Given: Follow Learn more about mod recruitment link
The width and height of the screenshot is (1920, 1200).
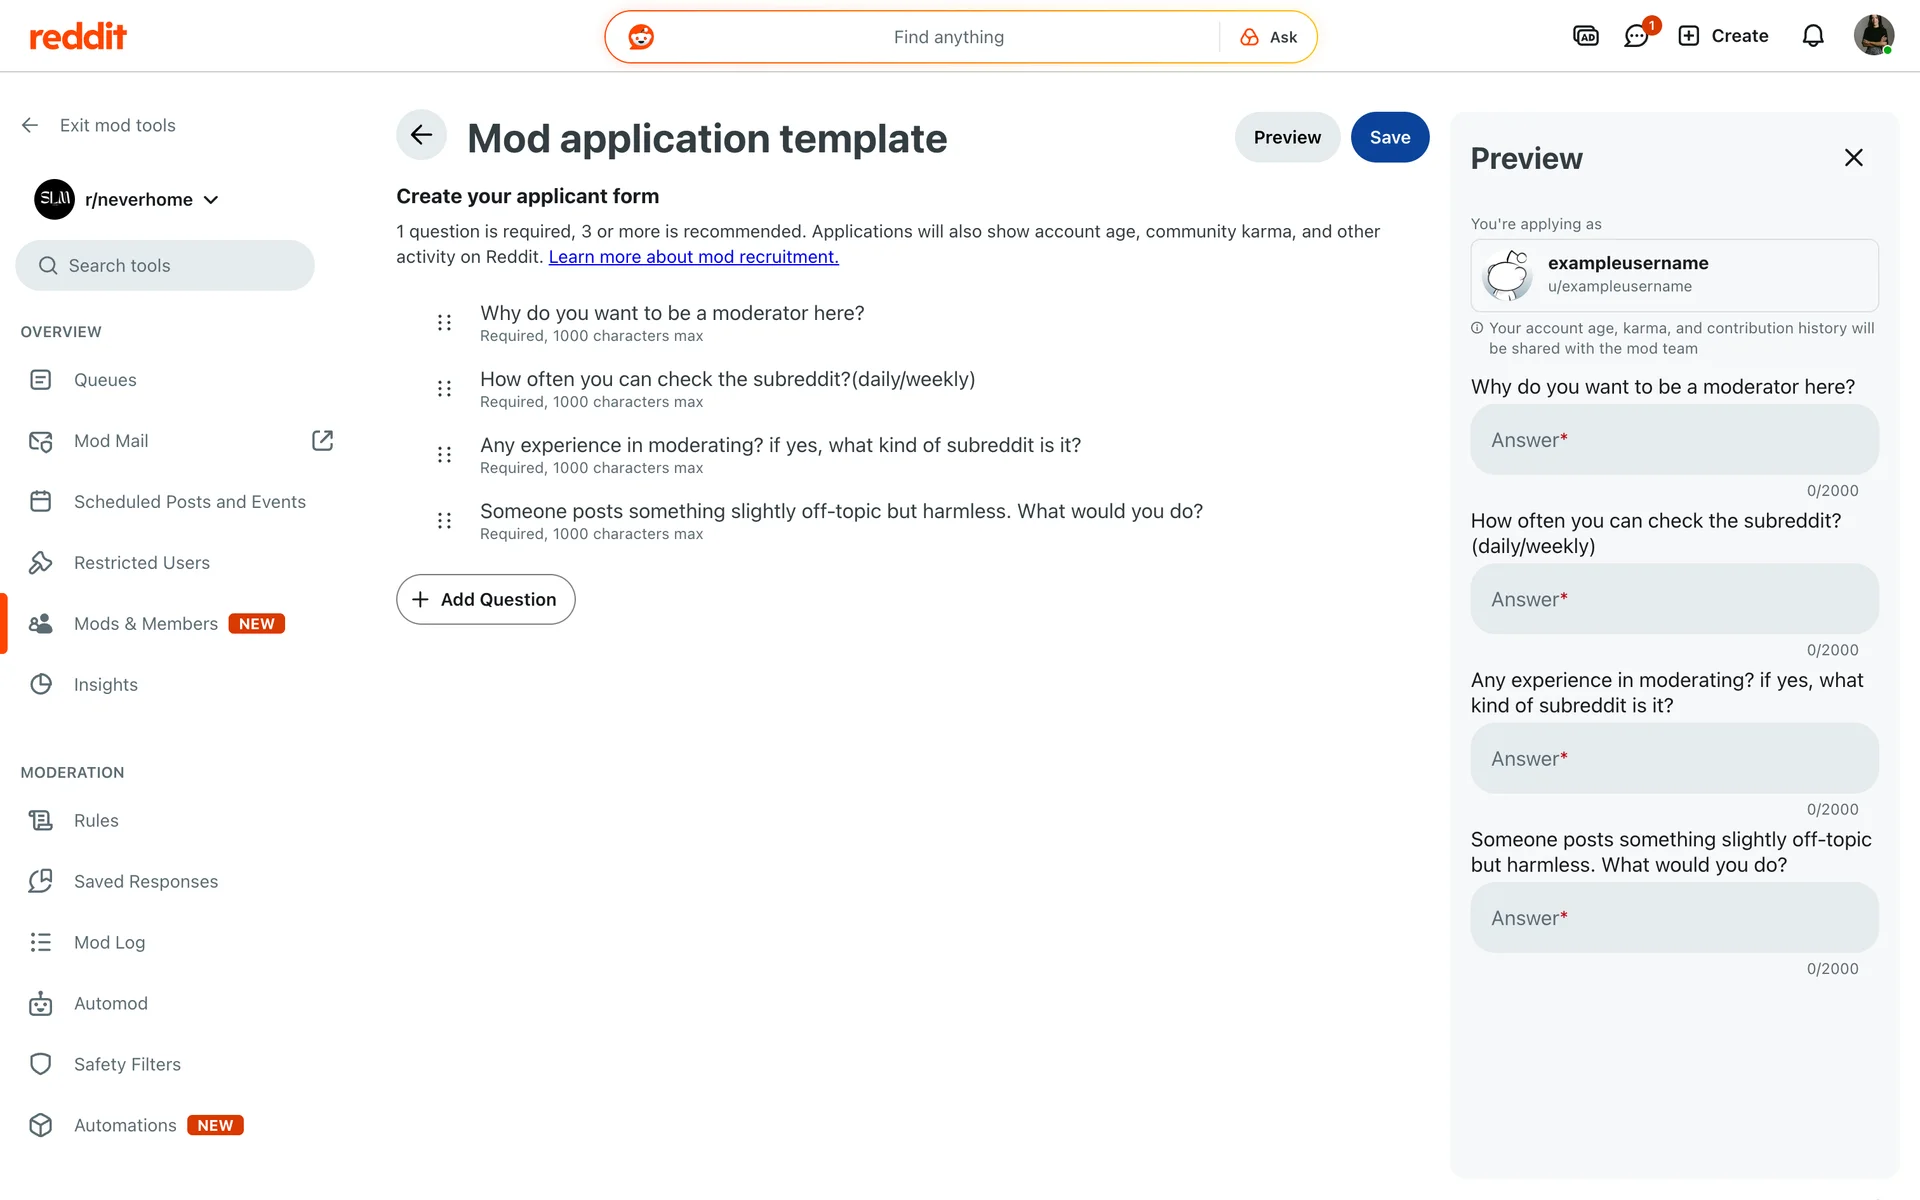Looking at the screenshot, I should (x=693, y=257).
